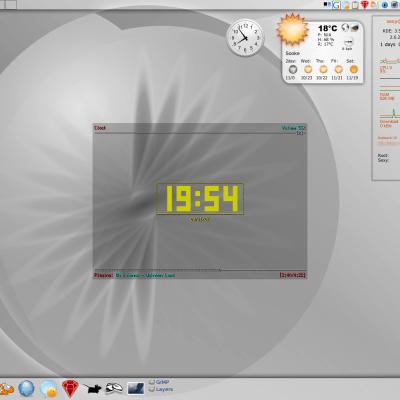Click the red gem tray icon
Screen dimensions: 400x400
click(365, 5)
